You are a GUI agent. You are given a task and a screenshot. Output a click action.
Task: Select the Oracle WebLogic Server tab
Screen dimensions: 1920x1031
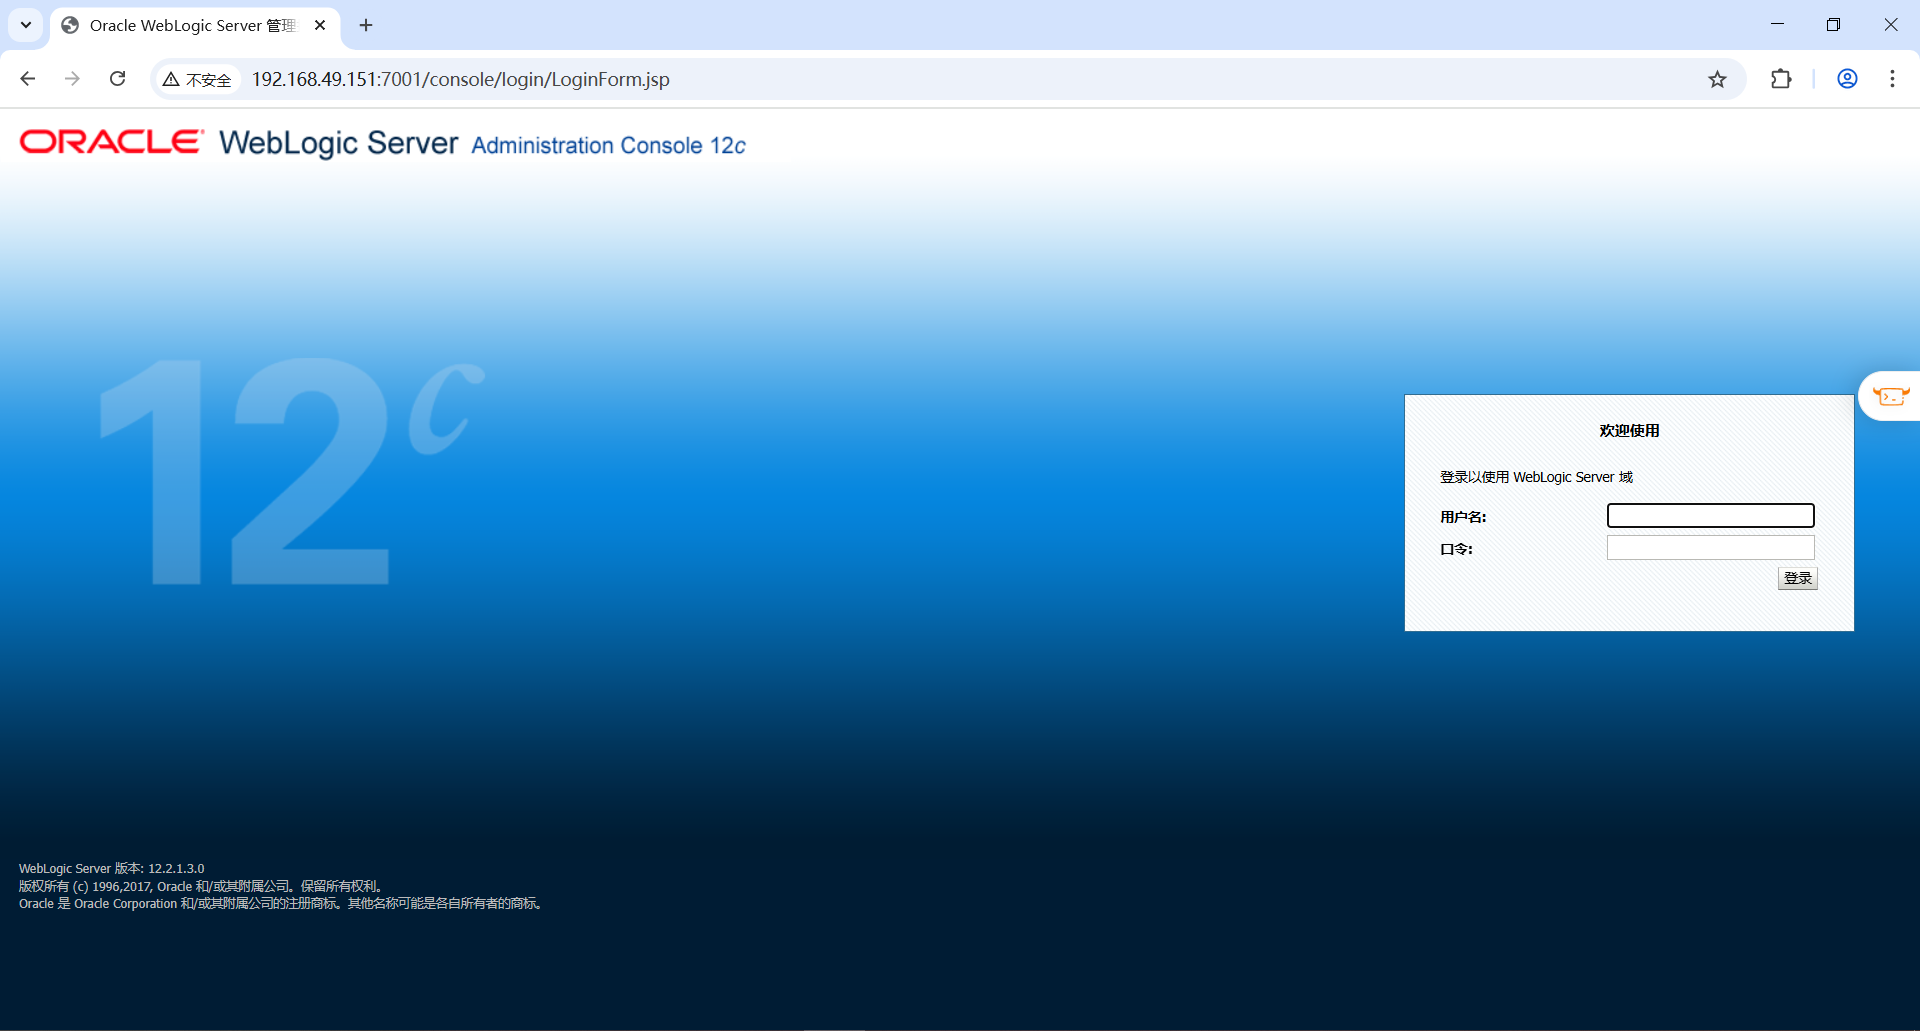194,25
